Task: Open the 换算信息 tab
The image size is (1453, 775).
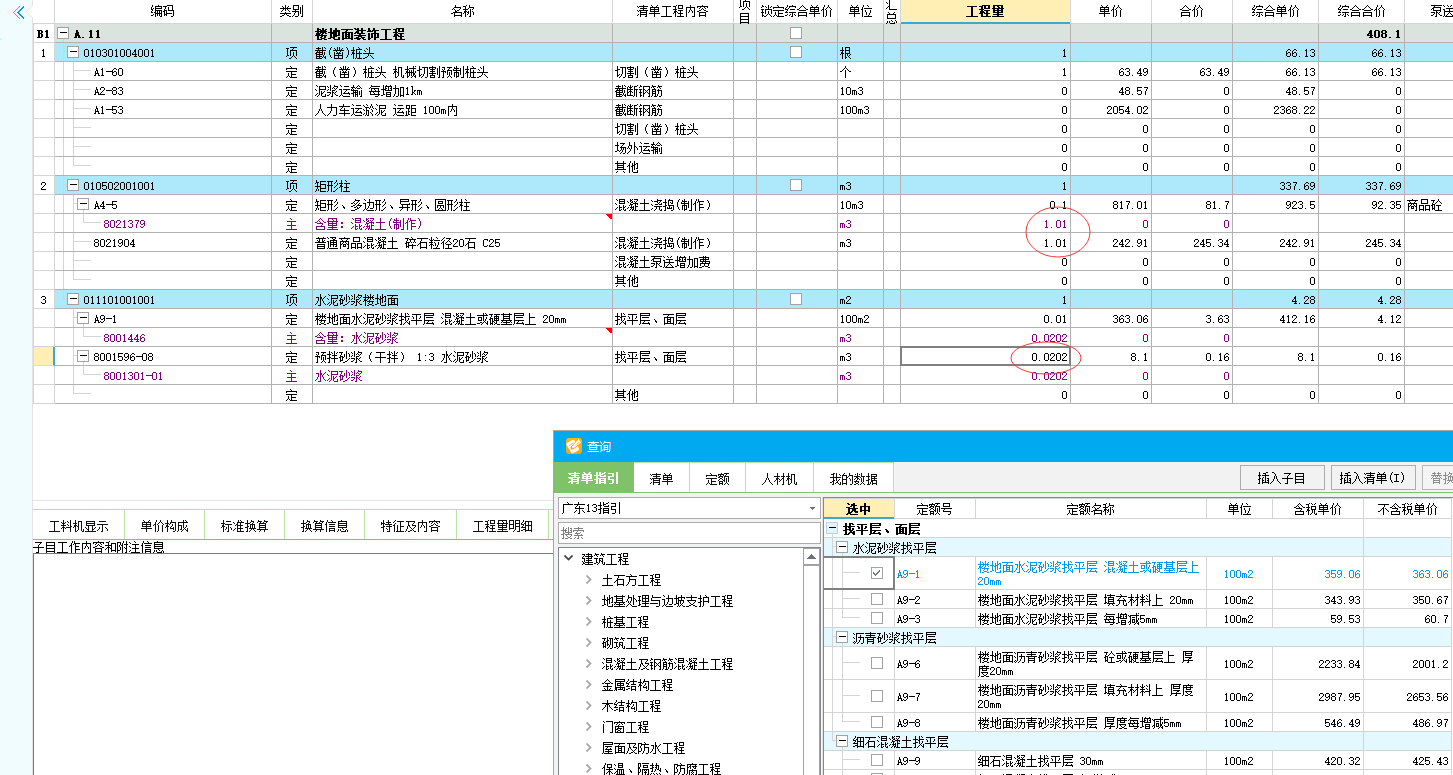Action: pos(324,526)
